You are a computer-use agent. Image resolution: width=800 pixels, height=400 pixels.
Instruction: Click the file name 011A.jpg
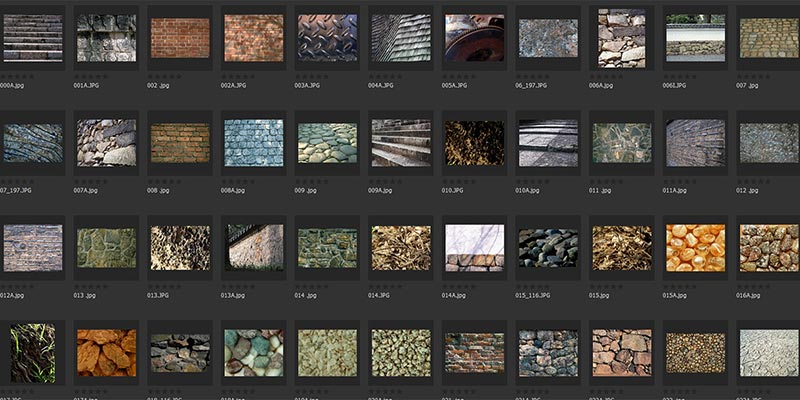click(673, 190)
